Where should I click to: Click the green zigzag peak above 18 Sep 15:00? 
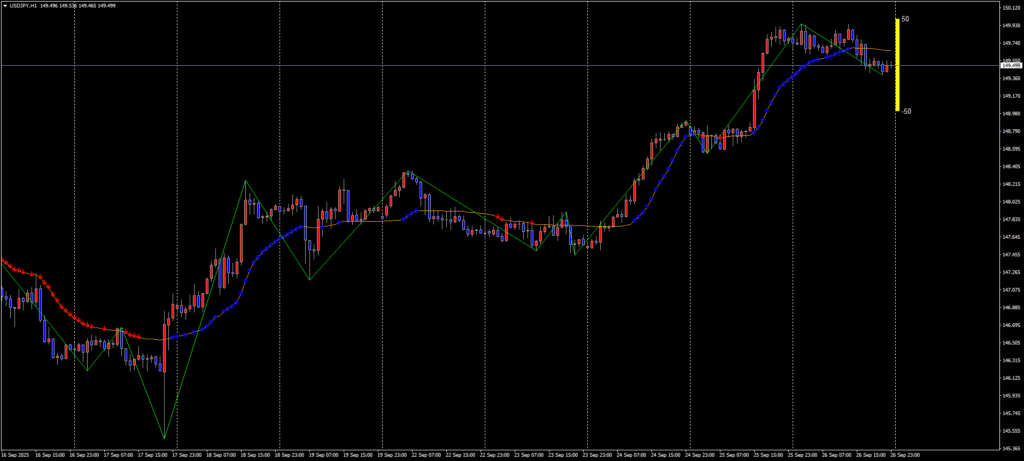click(x=245, y=181)
